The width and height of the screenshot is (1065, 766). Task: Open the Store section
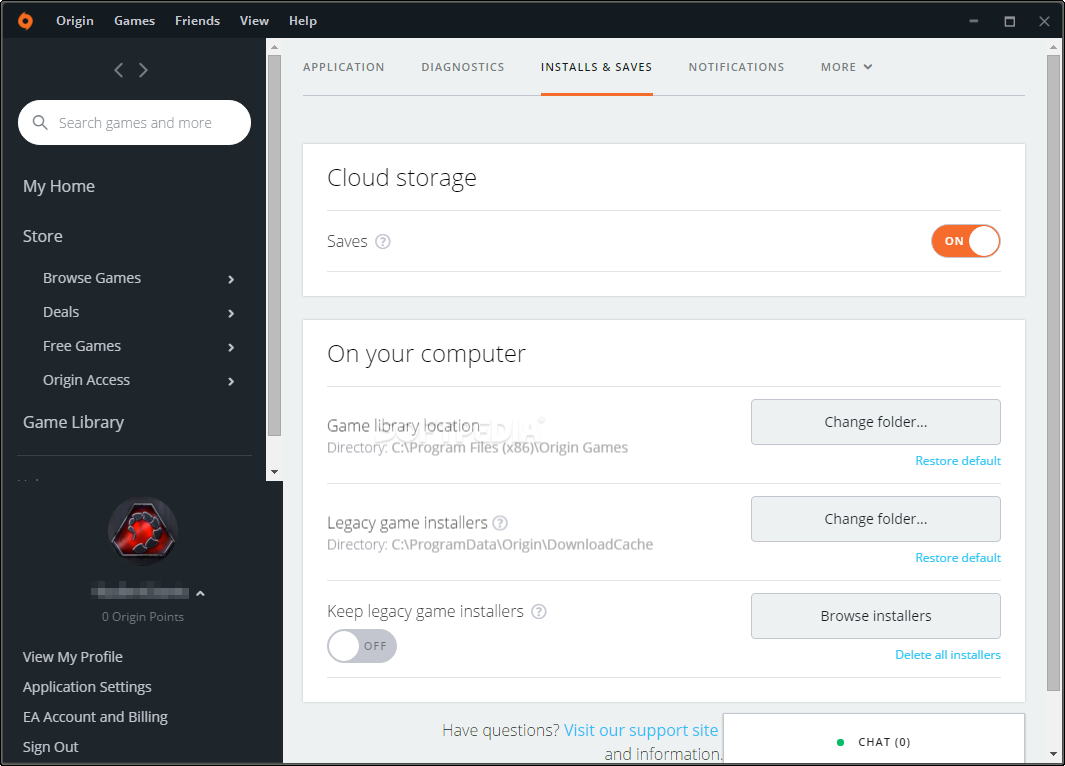coord(43,236)
